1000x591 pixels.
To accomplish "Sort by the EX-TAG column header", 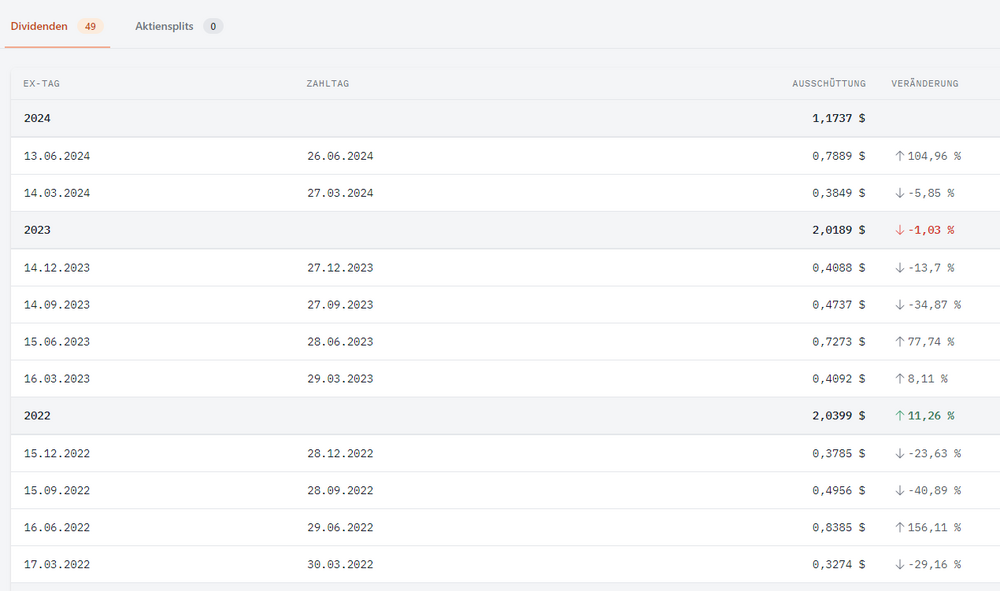I will (x=42, y=83).
